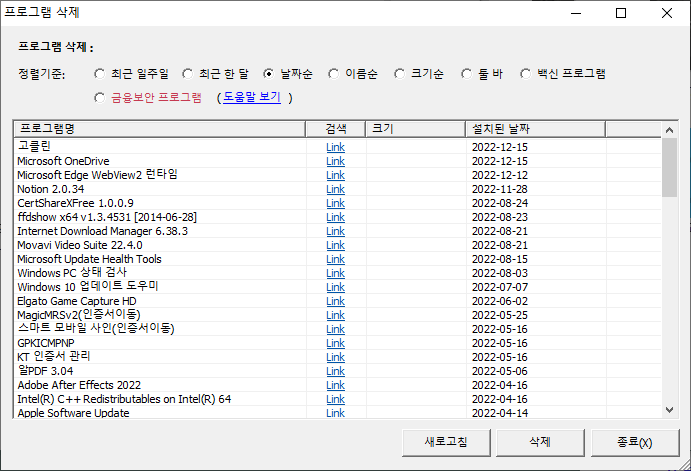Select the Notion 2.0.34 entry

click(338, 189)
